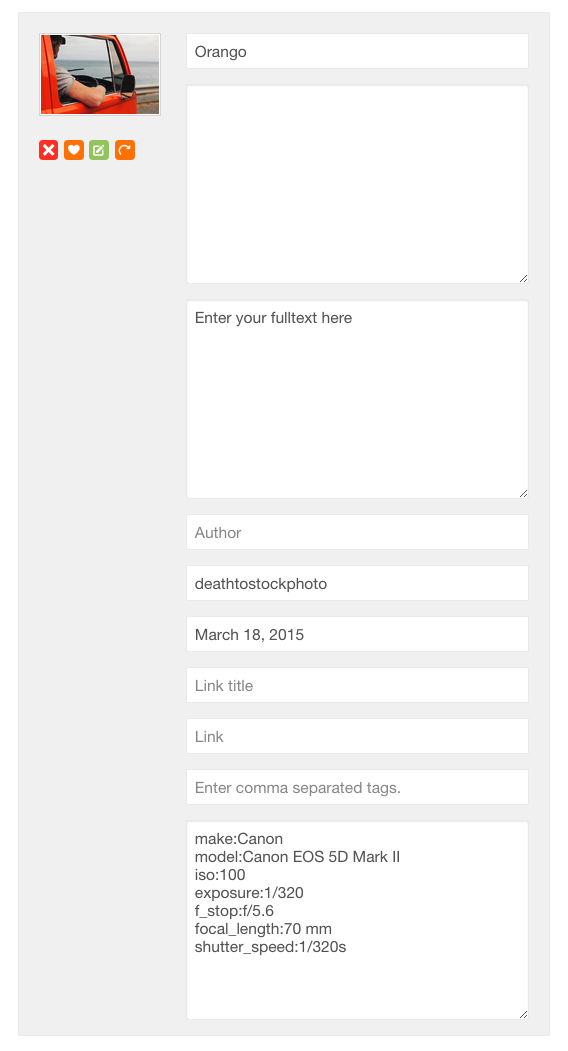Click the comma separated tags field
The height and width of the screenshot is (1051, 568).
(357, 788)
